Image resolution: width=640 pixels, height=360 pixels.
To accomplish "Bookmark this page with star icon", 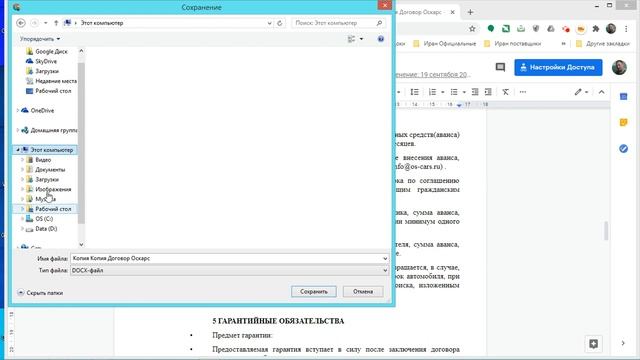I will pos(472,29).
